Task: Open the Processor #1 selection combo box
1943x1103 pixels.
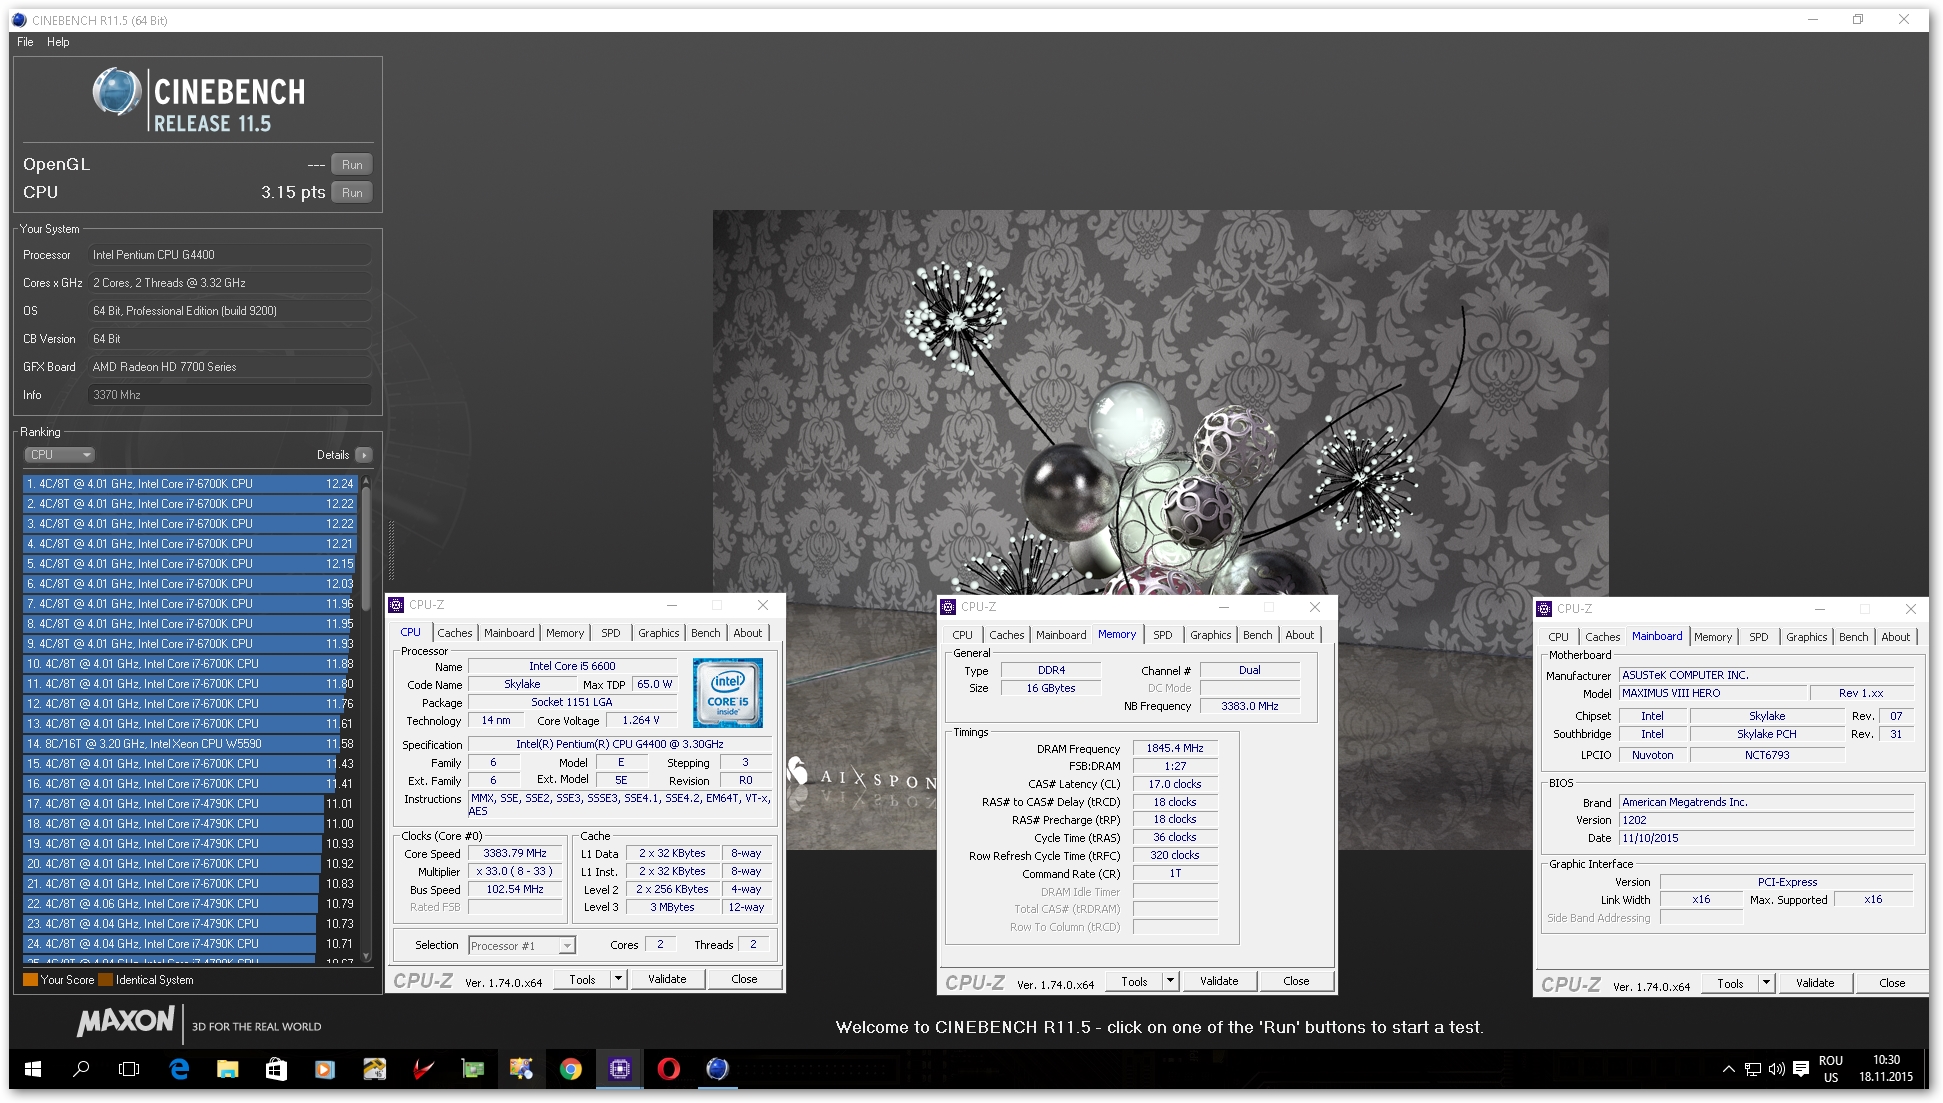Action: (x=522, y=945)
